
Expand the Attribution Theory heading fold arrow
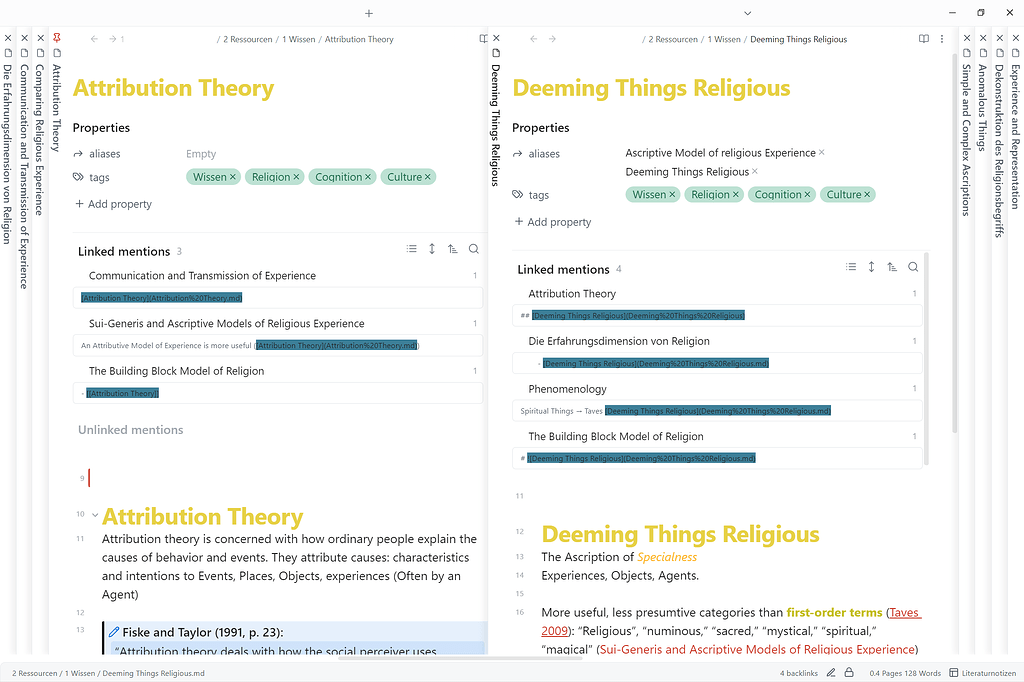pos(94,514)
